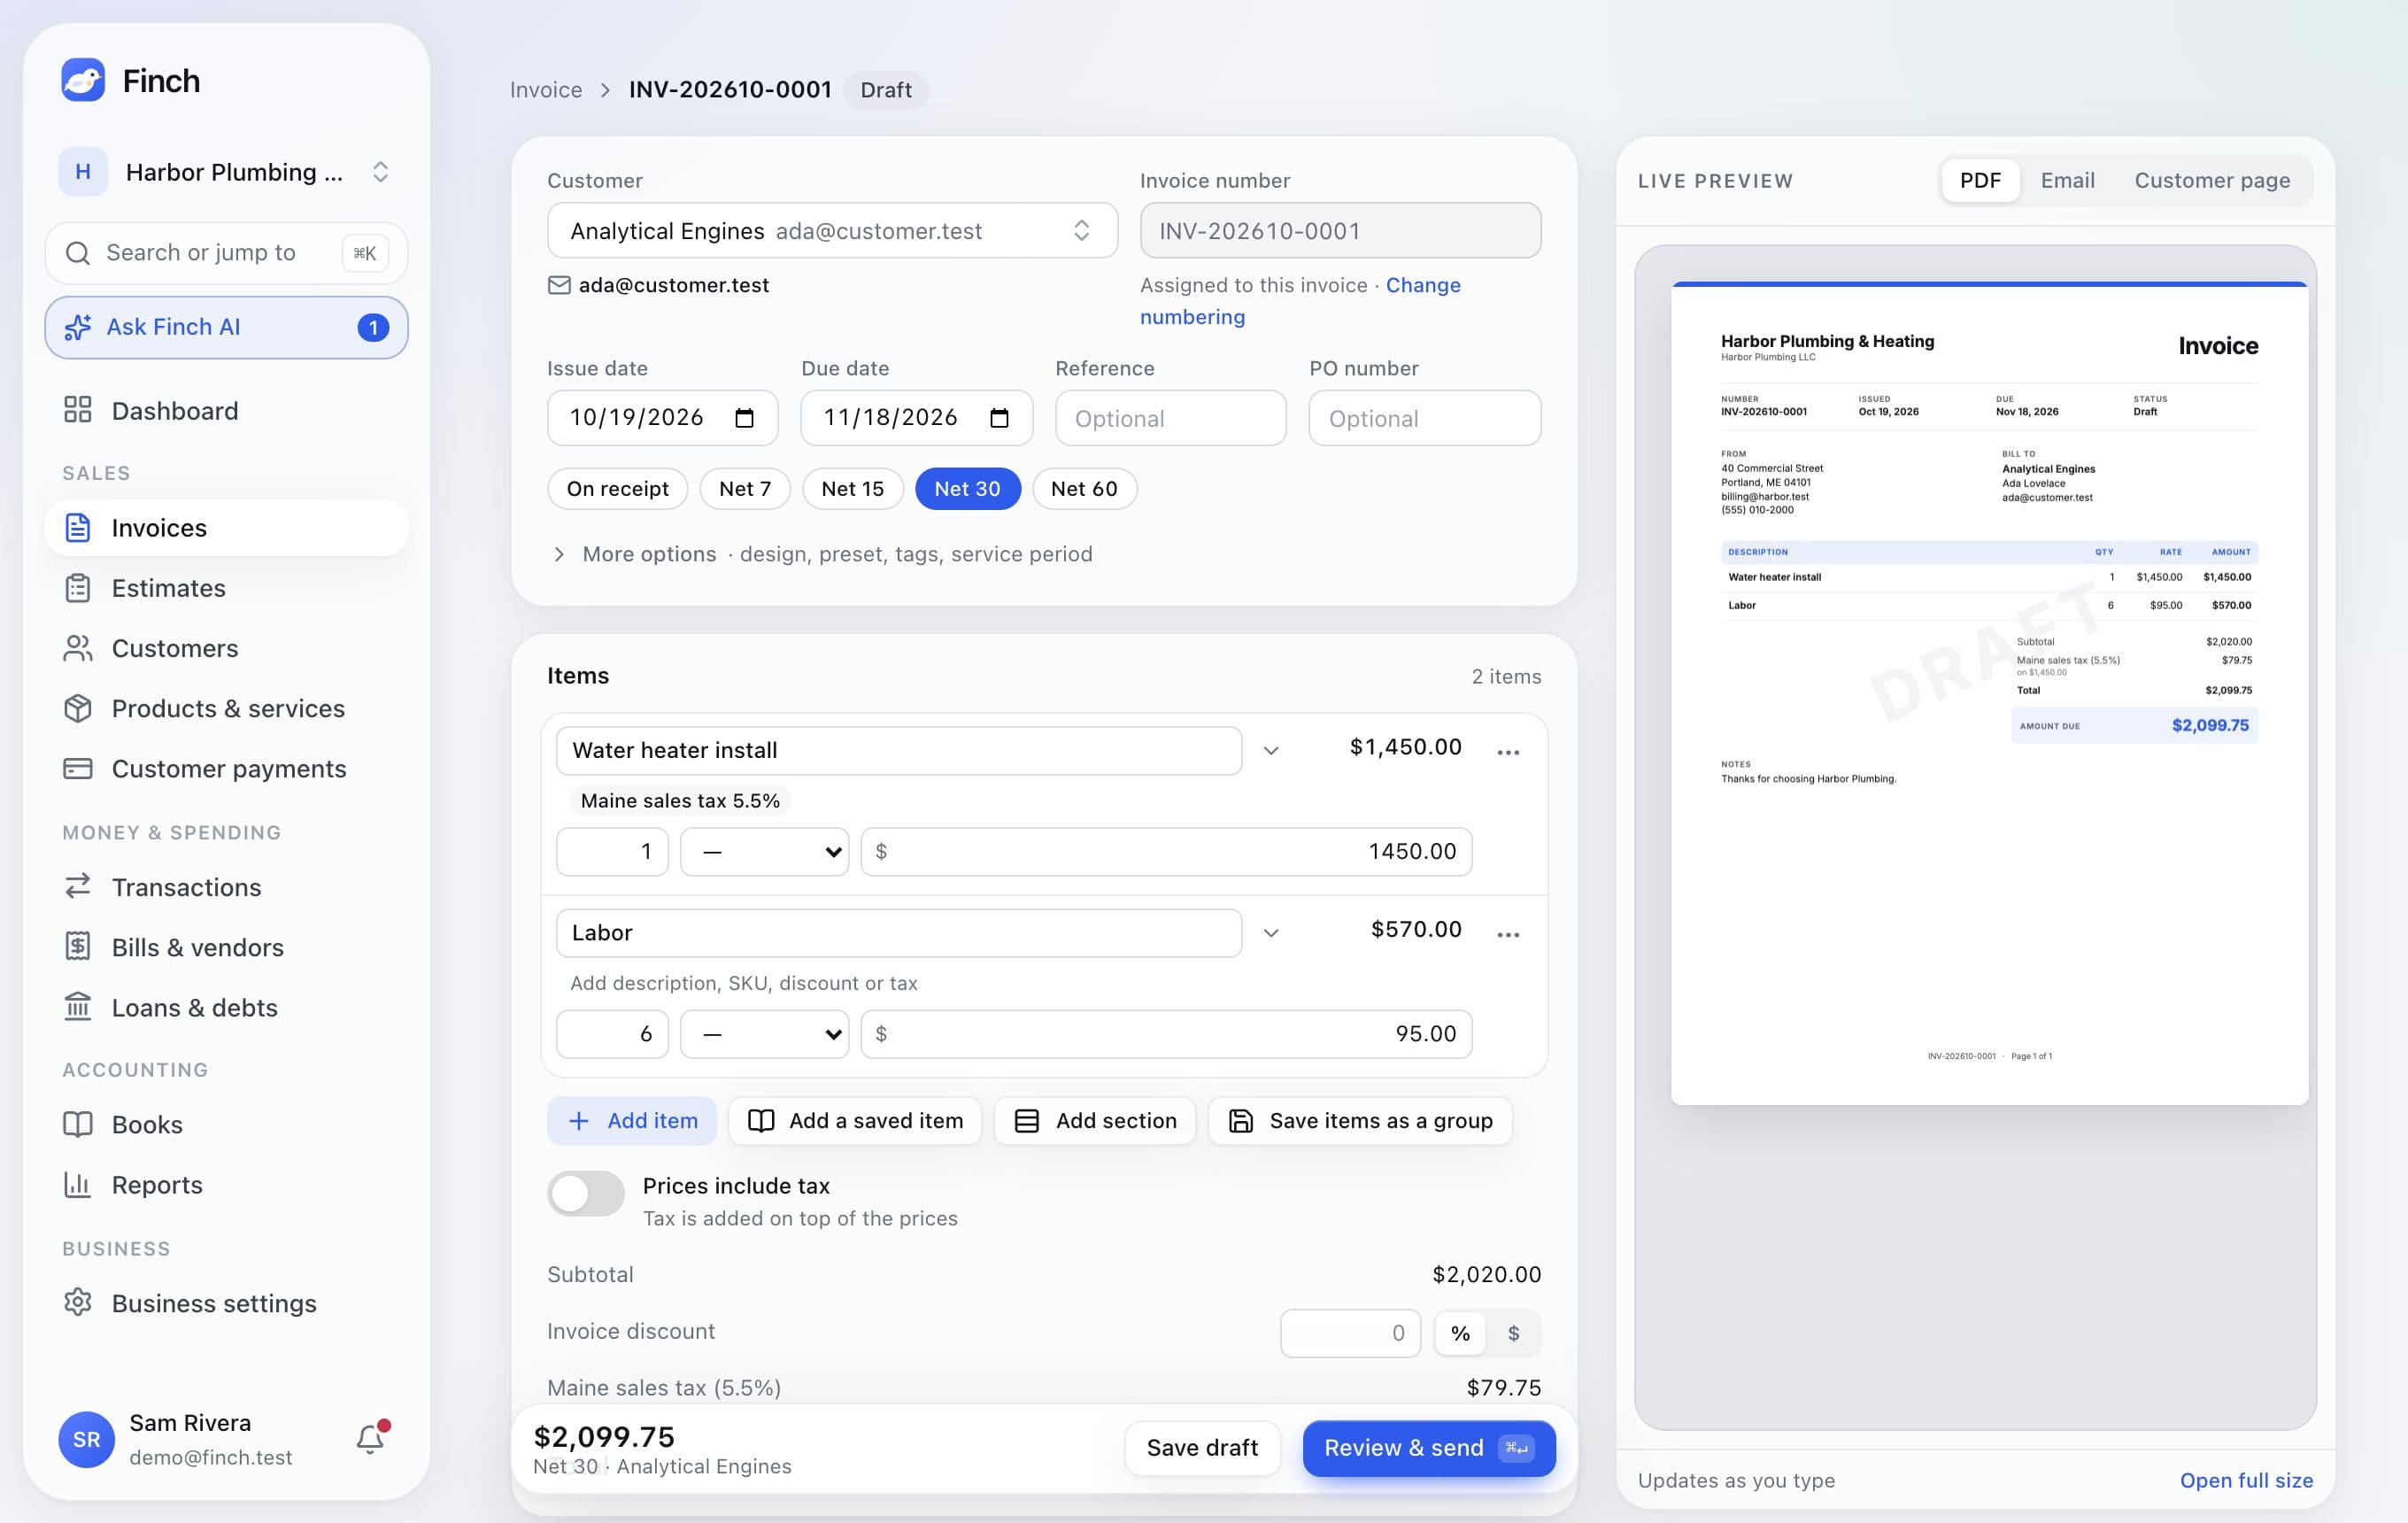This screenshot has height=1523, width=2408.
Task: Select Net 15 payment term
Action: [x=852, y=489]
